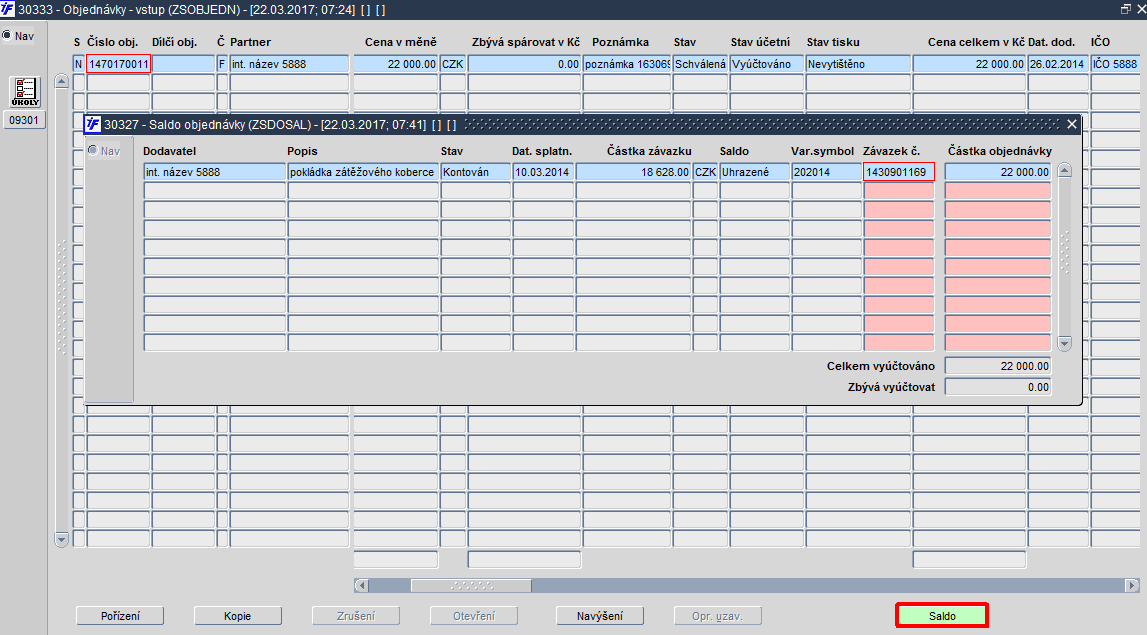This screenshot has width=1147, height=635.
Task: Select the Nav radio button in main window
Action: coord(7,34)
